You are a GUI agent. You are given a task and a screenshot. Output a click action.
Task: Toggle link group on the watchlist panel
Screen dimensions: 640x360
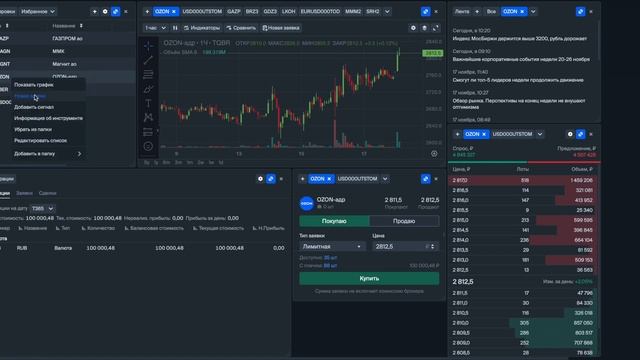(116, 11)
